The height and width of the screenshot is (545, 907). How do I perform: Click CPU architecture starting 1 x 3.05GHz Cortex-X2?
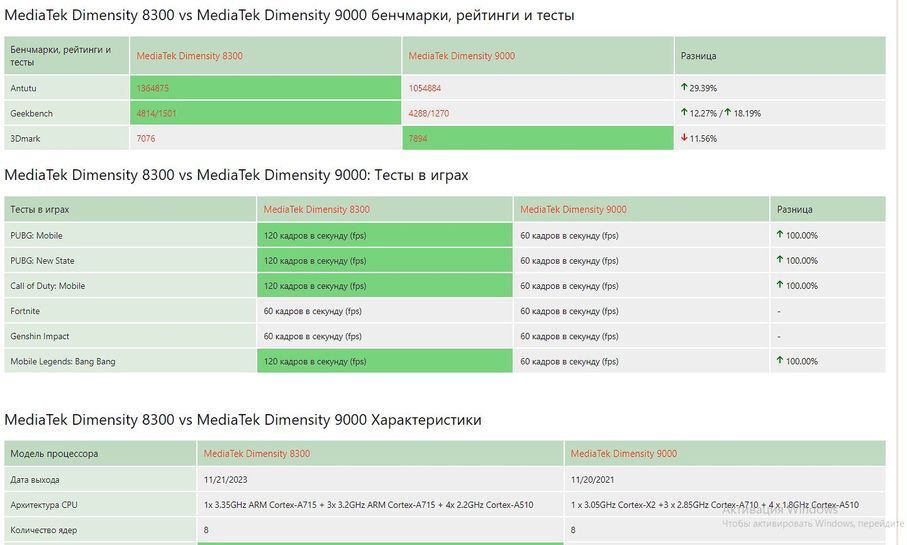[714, 505]
